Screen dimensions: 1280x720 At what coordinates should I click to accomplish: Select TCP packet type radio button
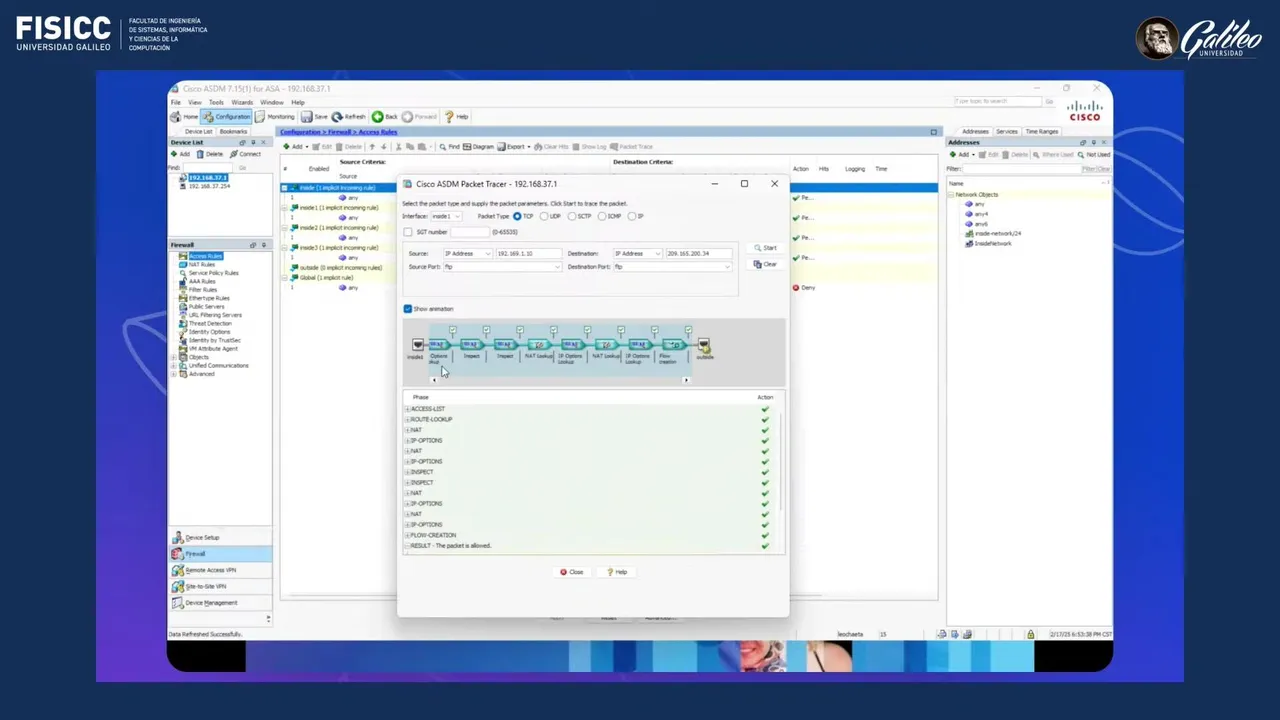click(517, 216)
